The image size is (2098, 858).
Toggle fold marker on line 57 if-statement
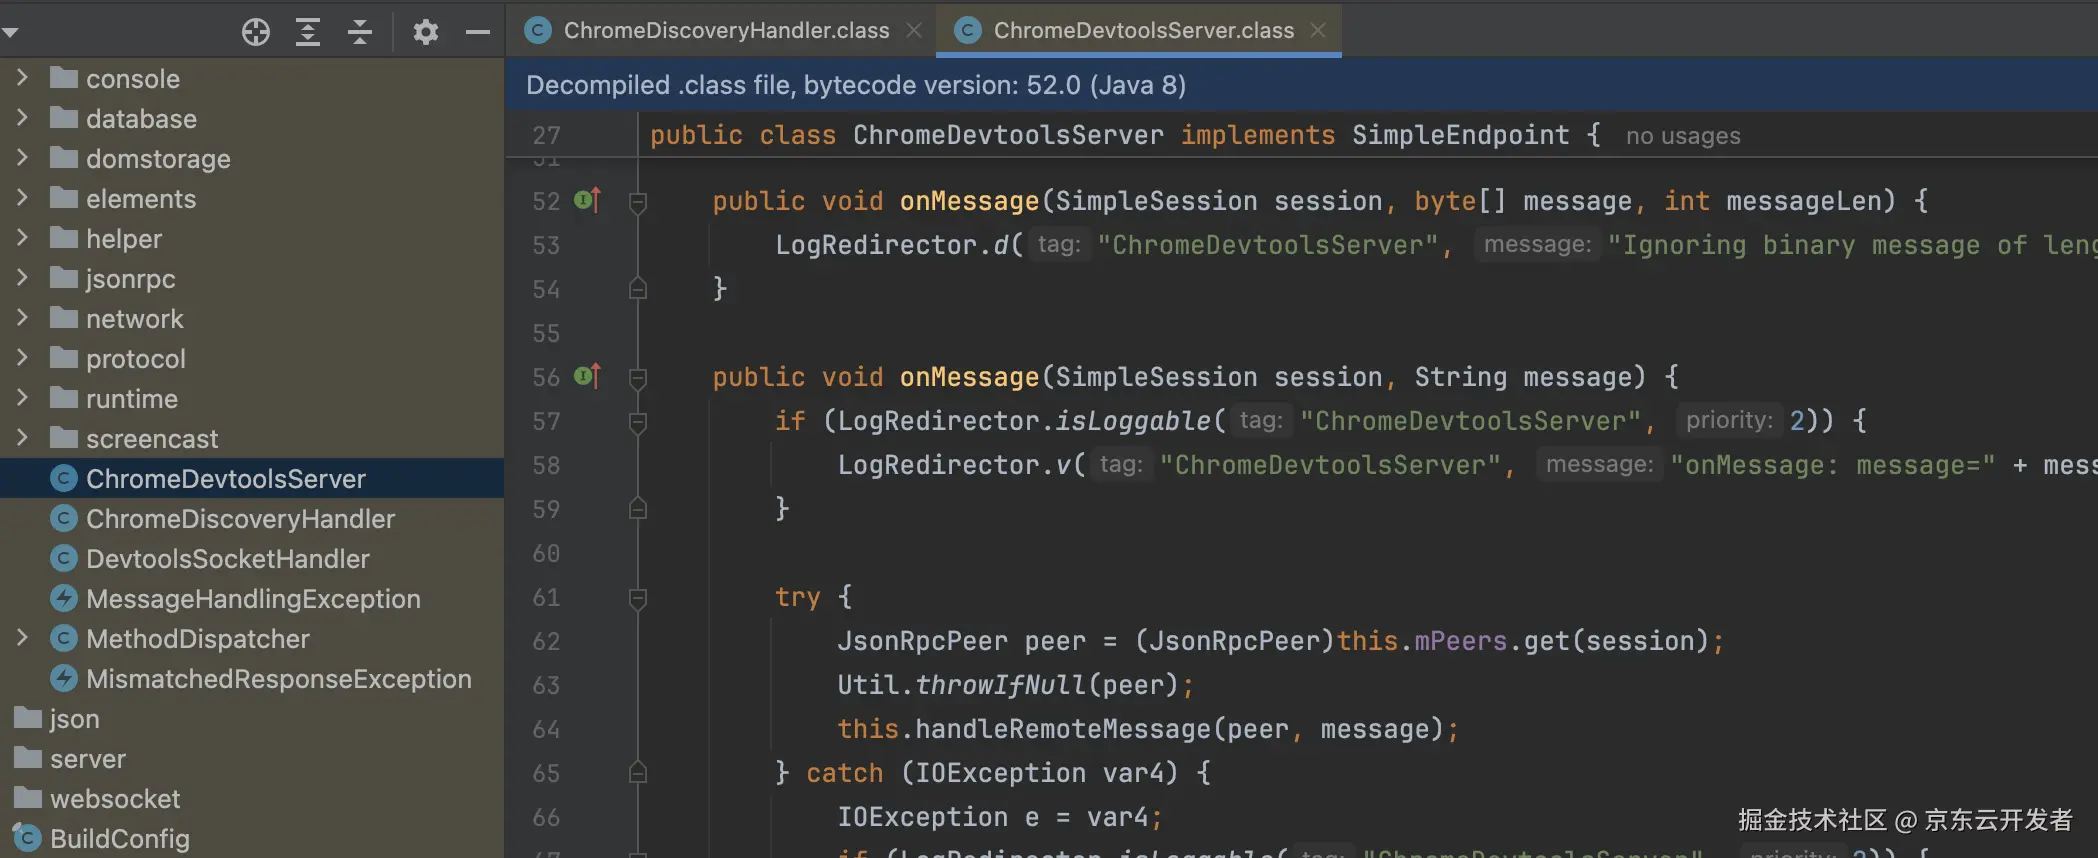(638, 423)
